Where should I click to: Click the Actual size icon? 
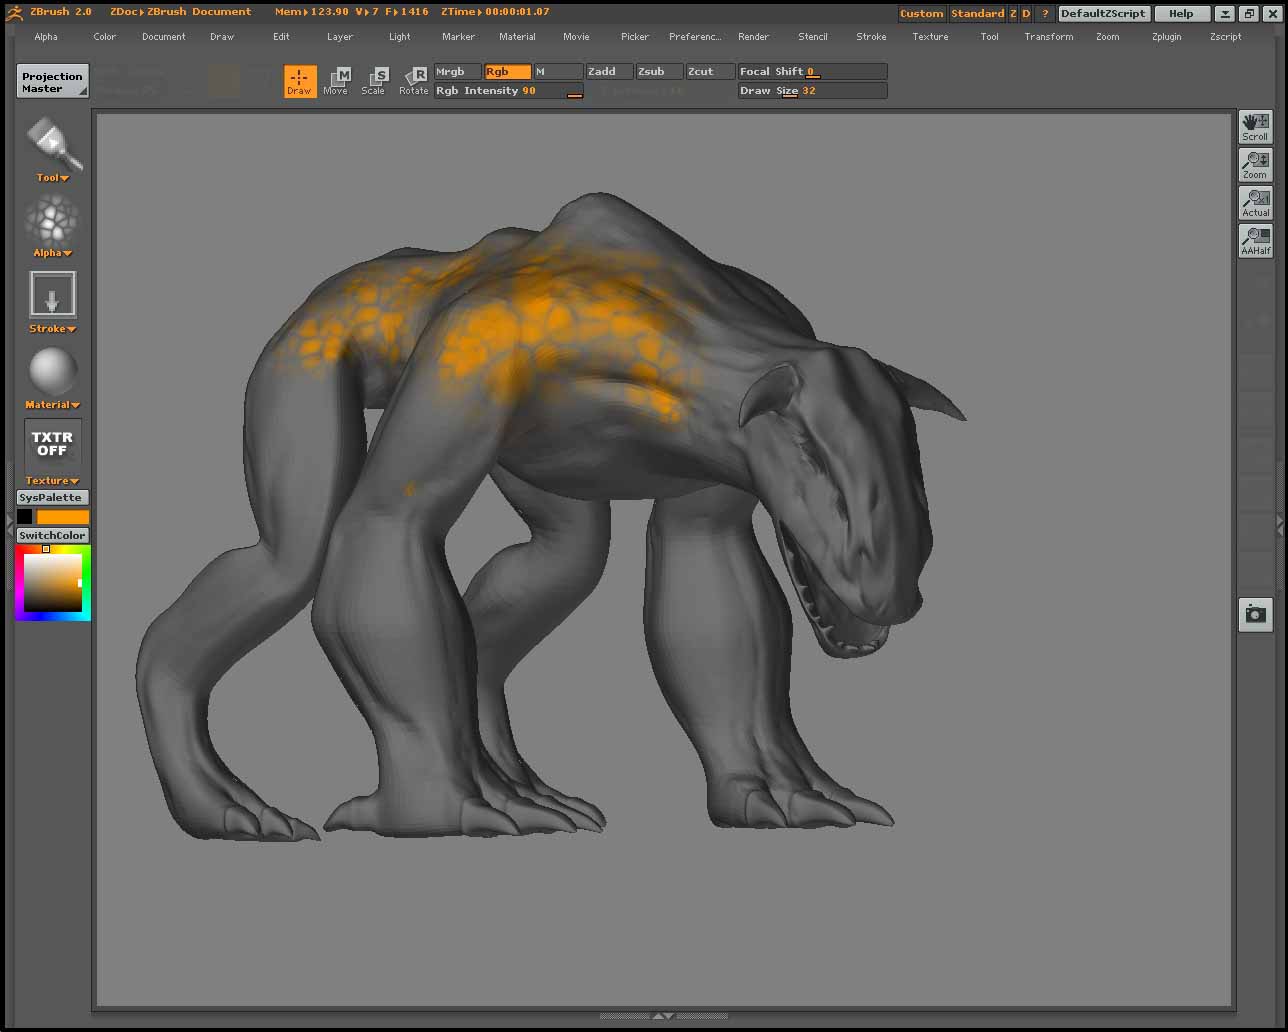1255,202
